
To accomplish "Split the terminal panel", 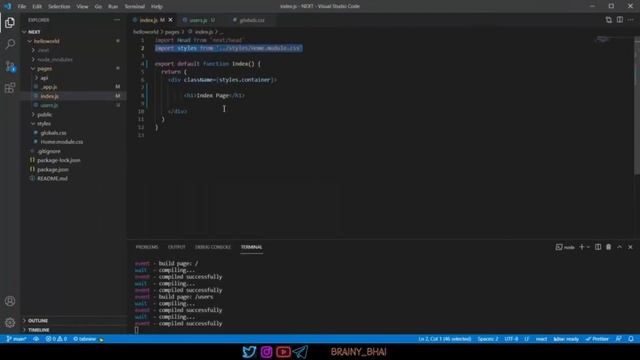I will point(598,247).
